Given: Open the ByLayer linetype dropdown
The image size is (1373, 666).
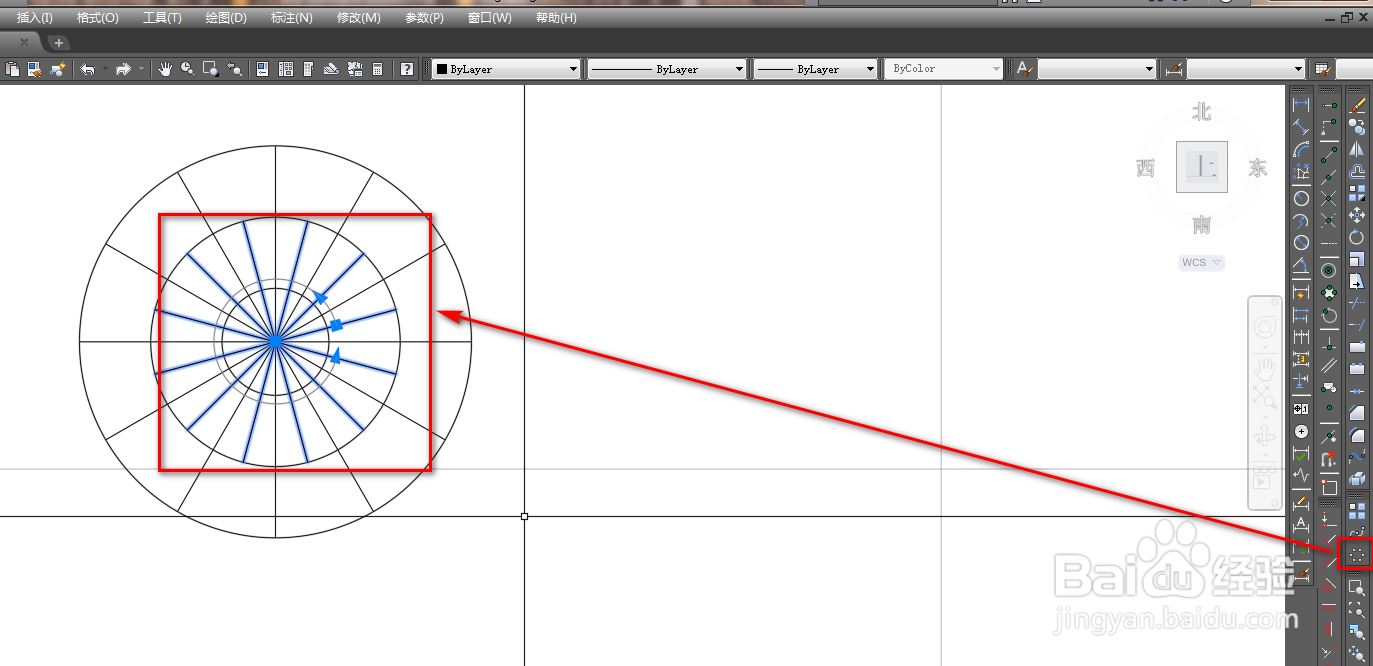Looking at the screenshot, I should (667, 69).
